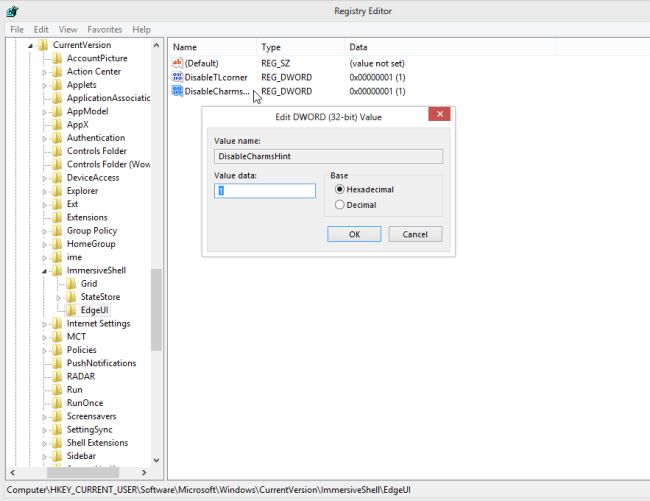This screenshot has width=650, height=501.
Task: Open the Help menu
Action: [141, 29]
